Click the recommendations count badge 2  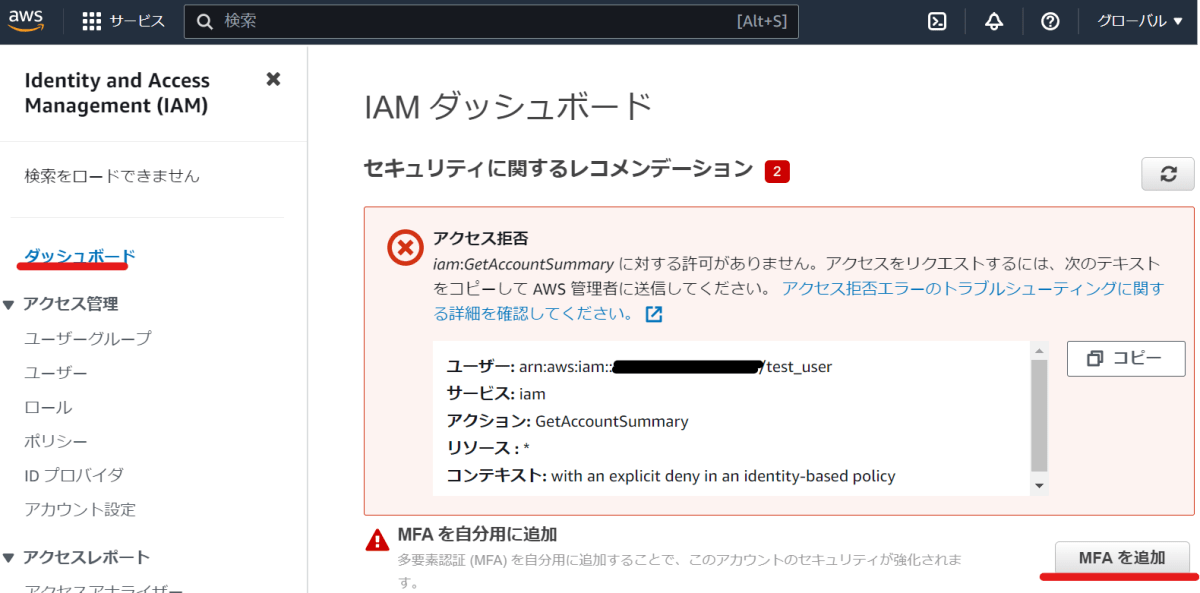[777, 172]
